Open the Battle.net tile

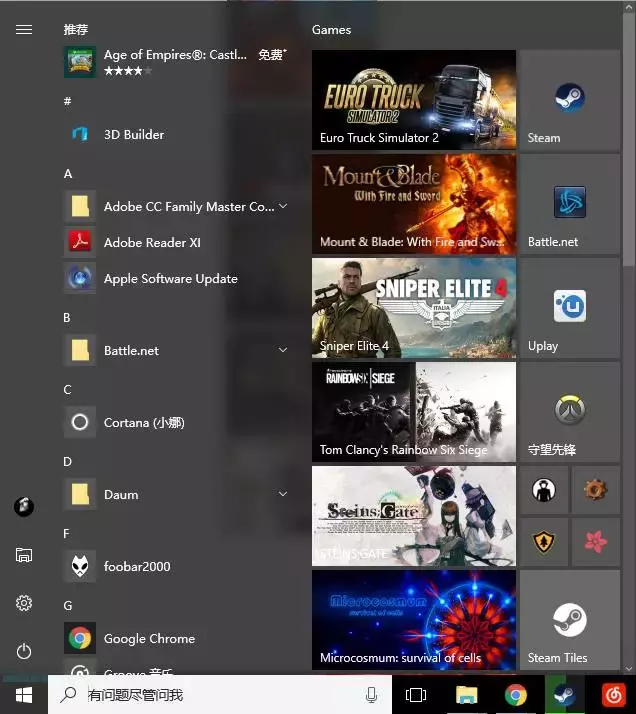click(x=570, y=204)
